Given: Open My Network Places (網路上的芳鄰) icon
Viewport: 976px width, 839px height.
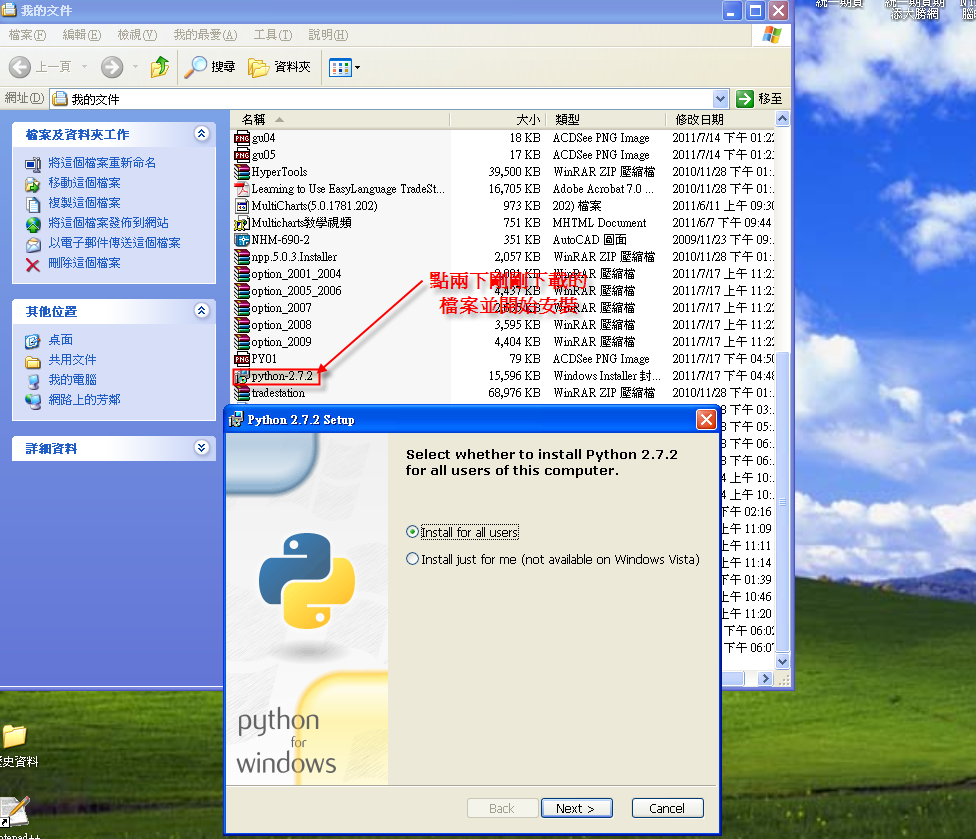Looking at the screenshot, I should pyautogui.click(x=32, y=400).
